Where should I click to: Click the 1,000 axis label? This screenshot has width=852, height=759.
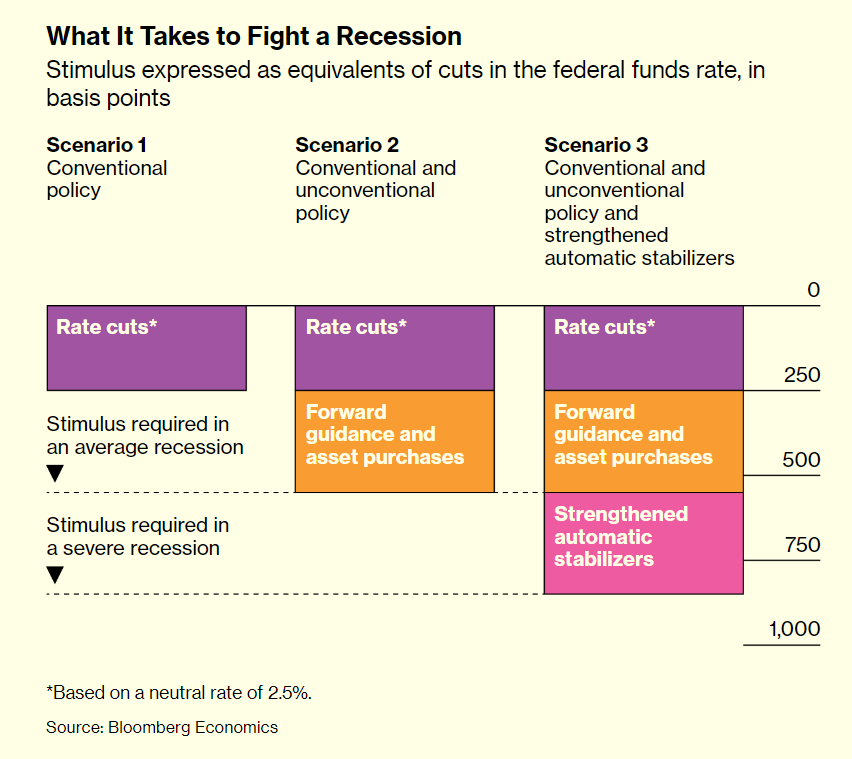pos(794,630)
